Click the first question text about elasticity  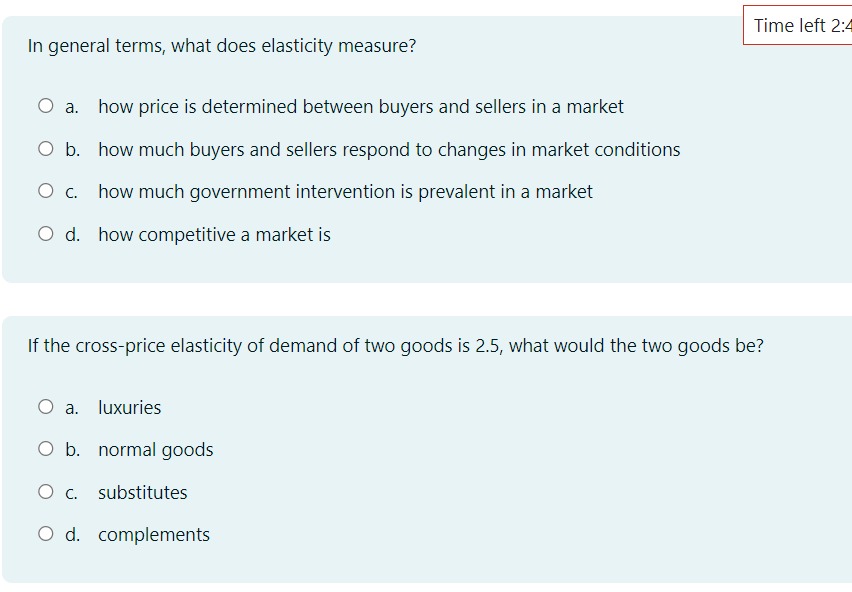[222, 45]
